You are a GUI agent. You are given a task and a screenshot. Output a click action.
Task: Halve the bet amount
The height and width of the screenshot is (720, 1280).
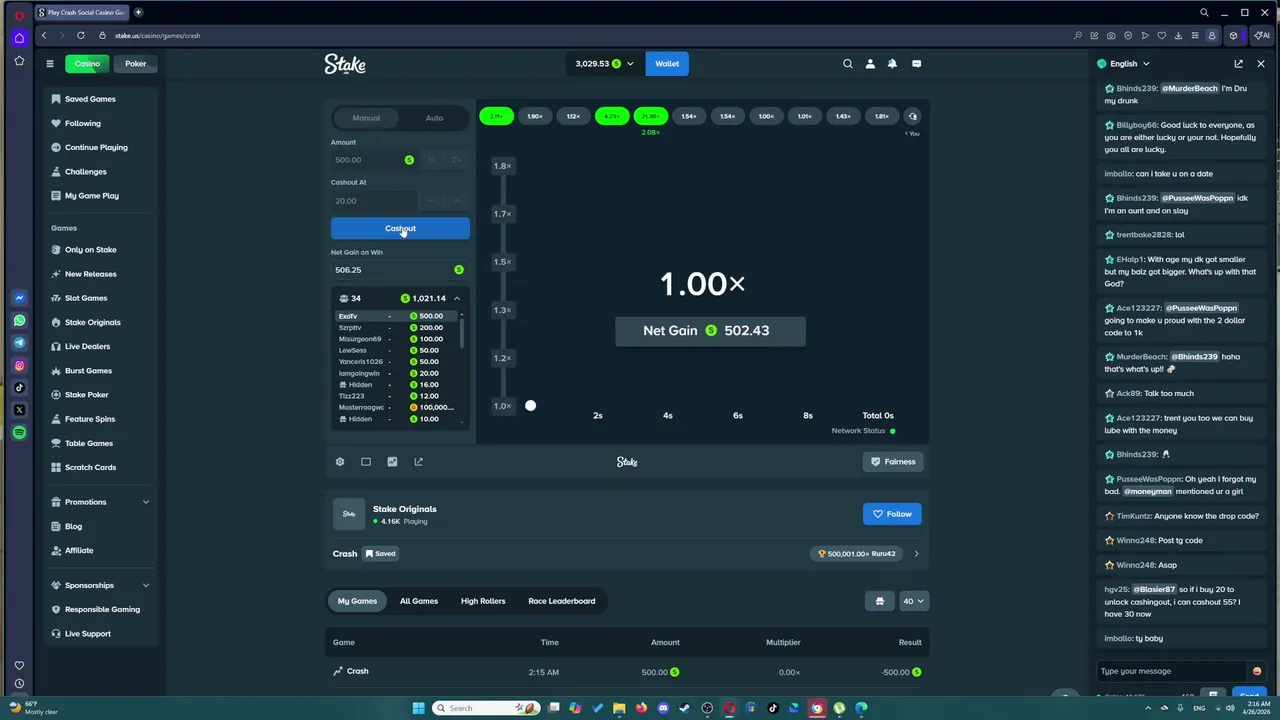[432, 160]
